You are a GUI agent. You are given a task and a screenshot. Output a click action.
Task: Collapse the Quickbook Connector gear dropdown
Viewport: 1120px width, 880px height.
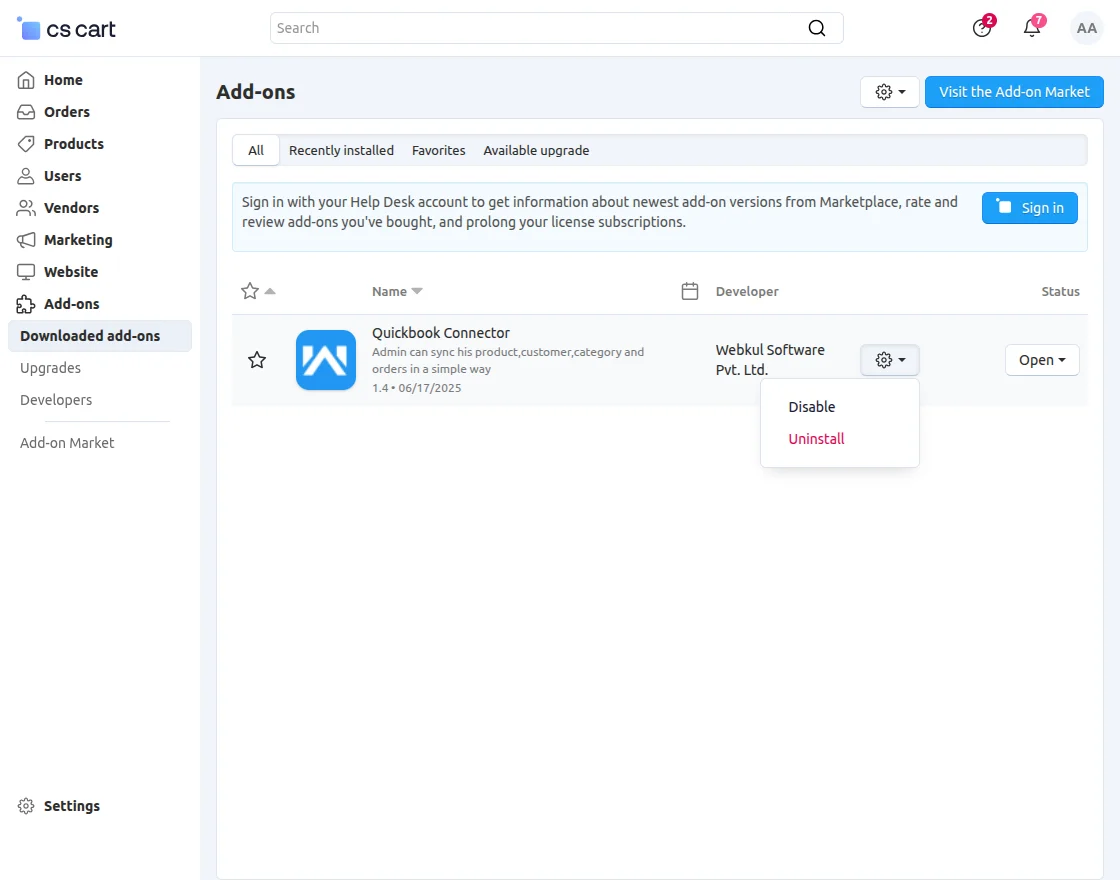point(889,360)
